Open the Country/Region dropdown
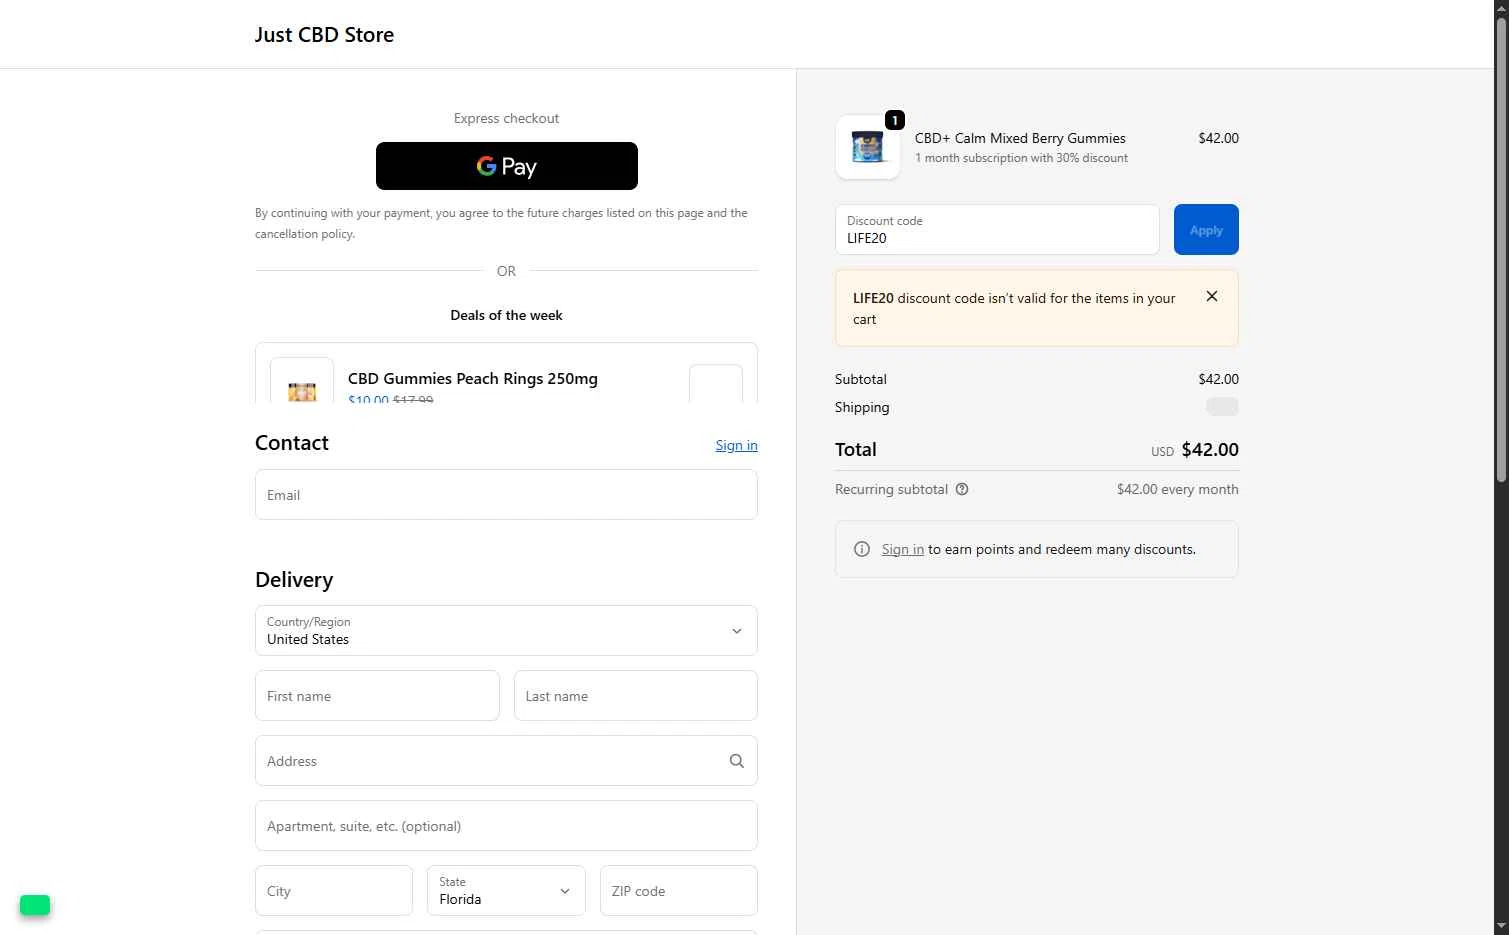Viewport: 1509px width, 935px height. pyautogui.click(x=506, y=631)
